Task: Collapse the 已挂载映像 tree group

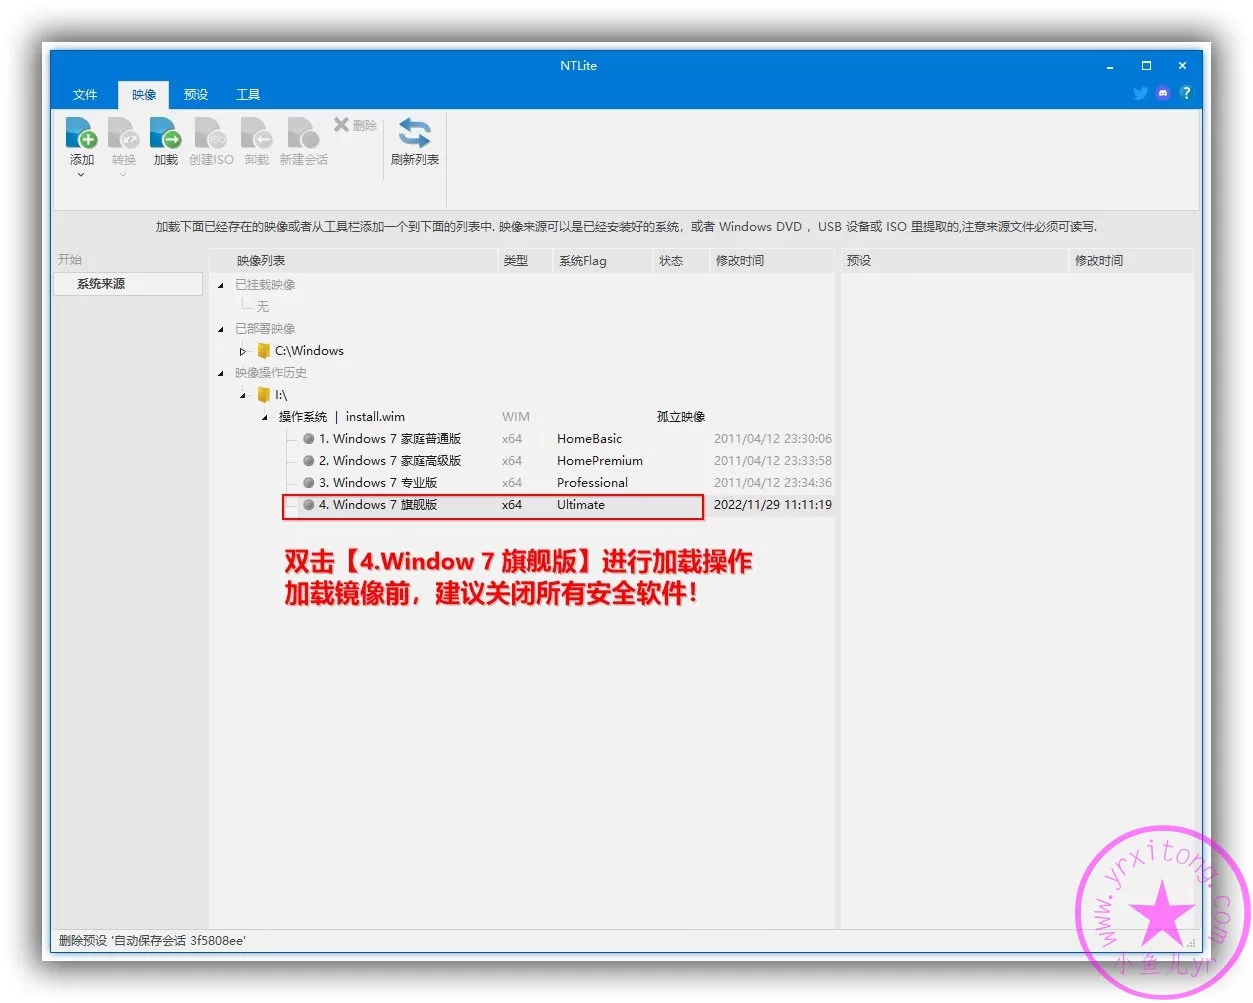Action: 221,285
